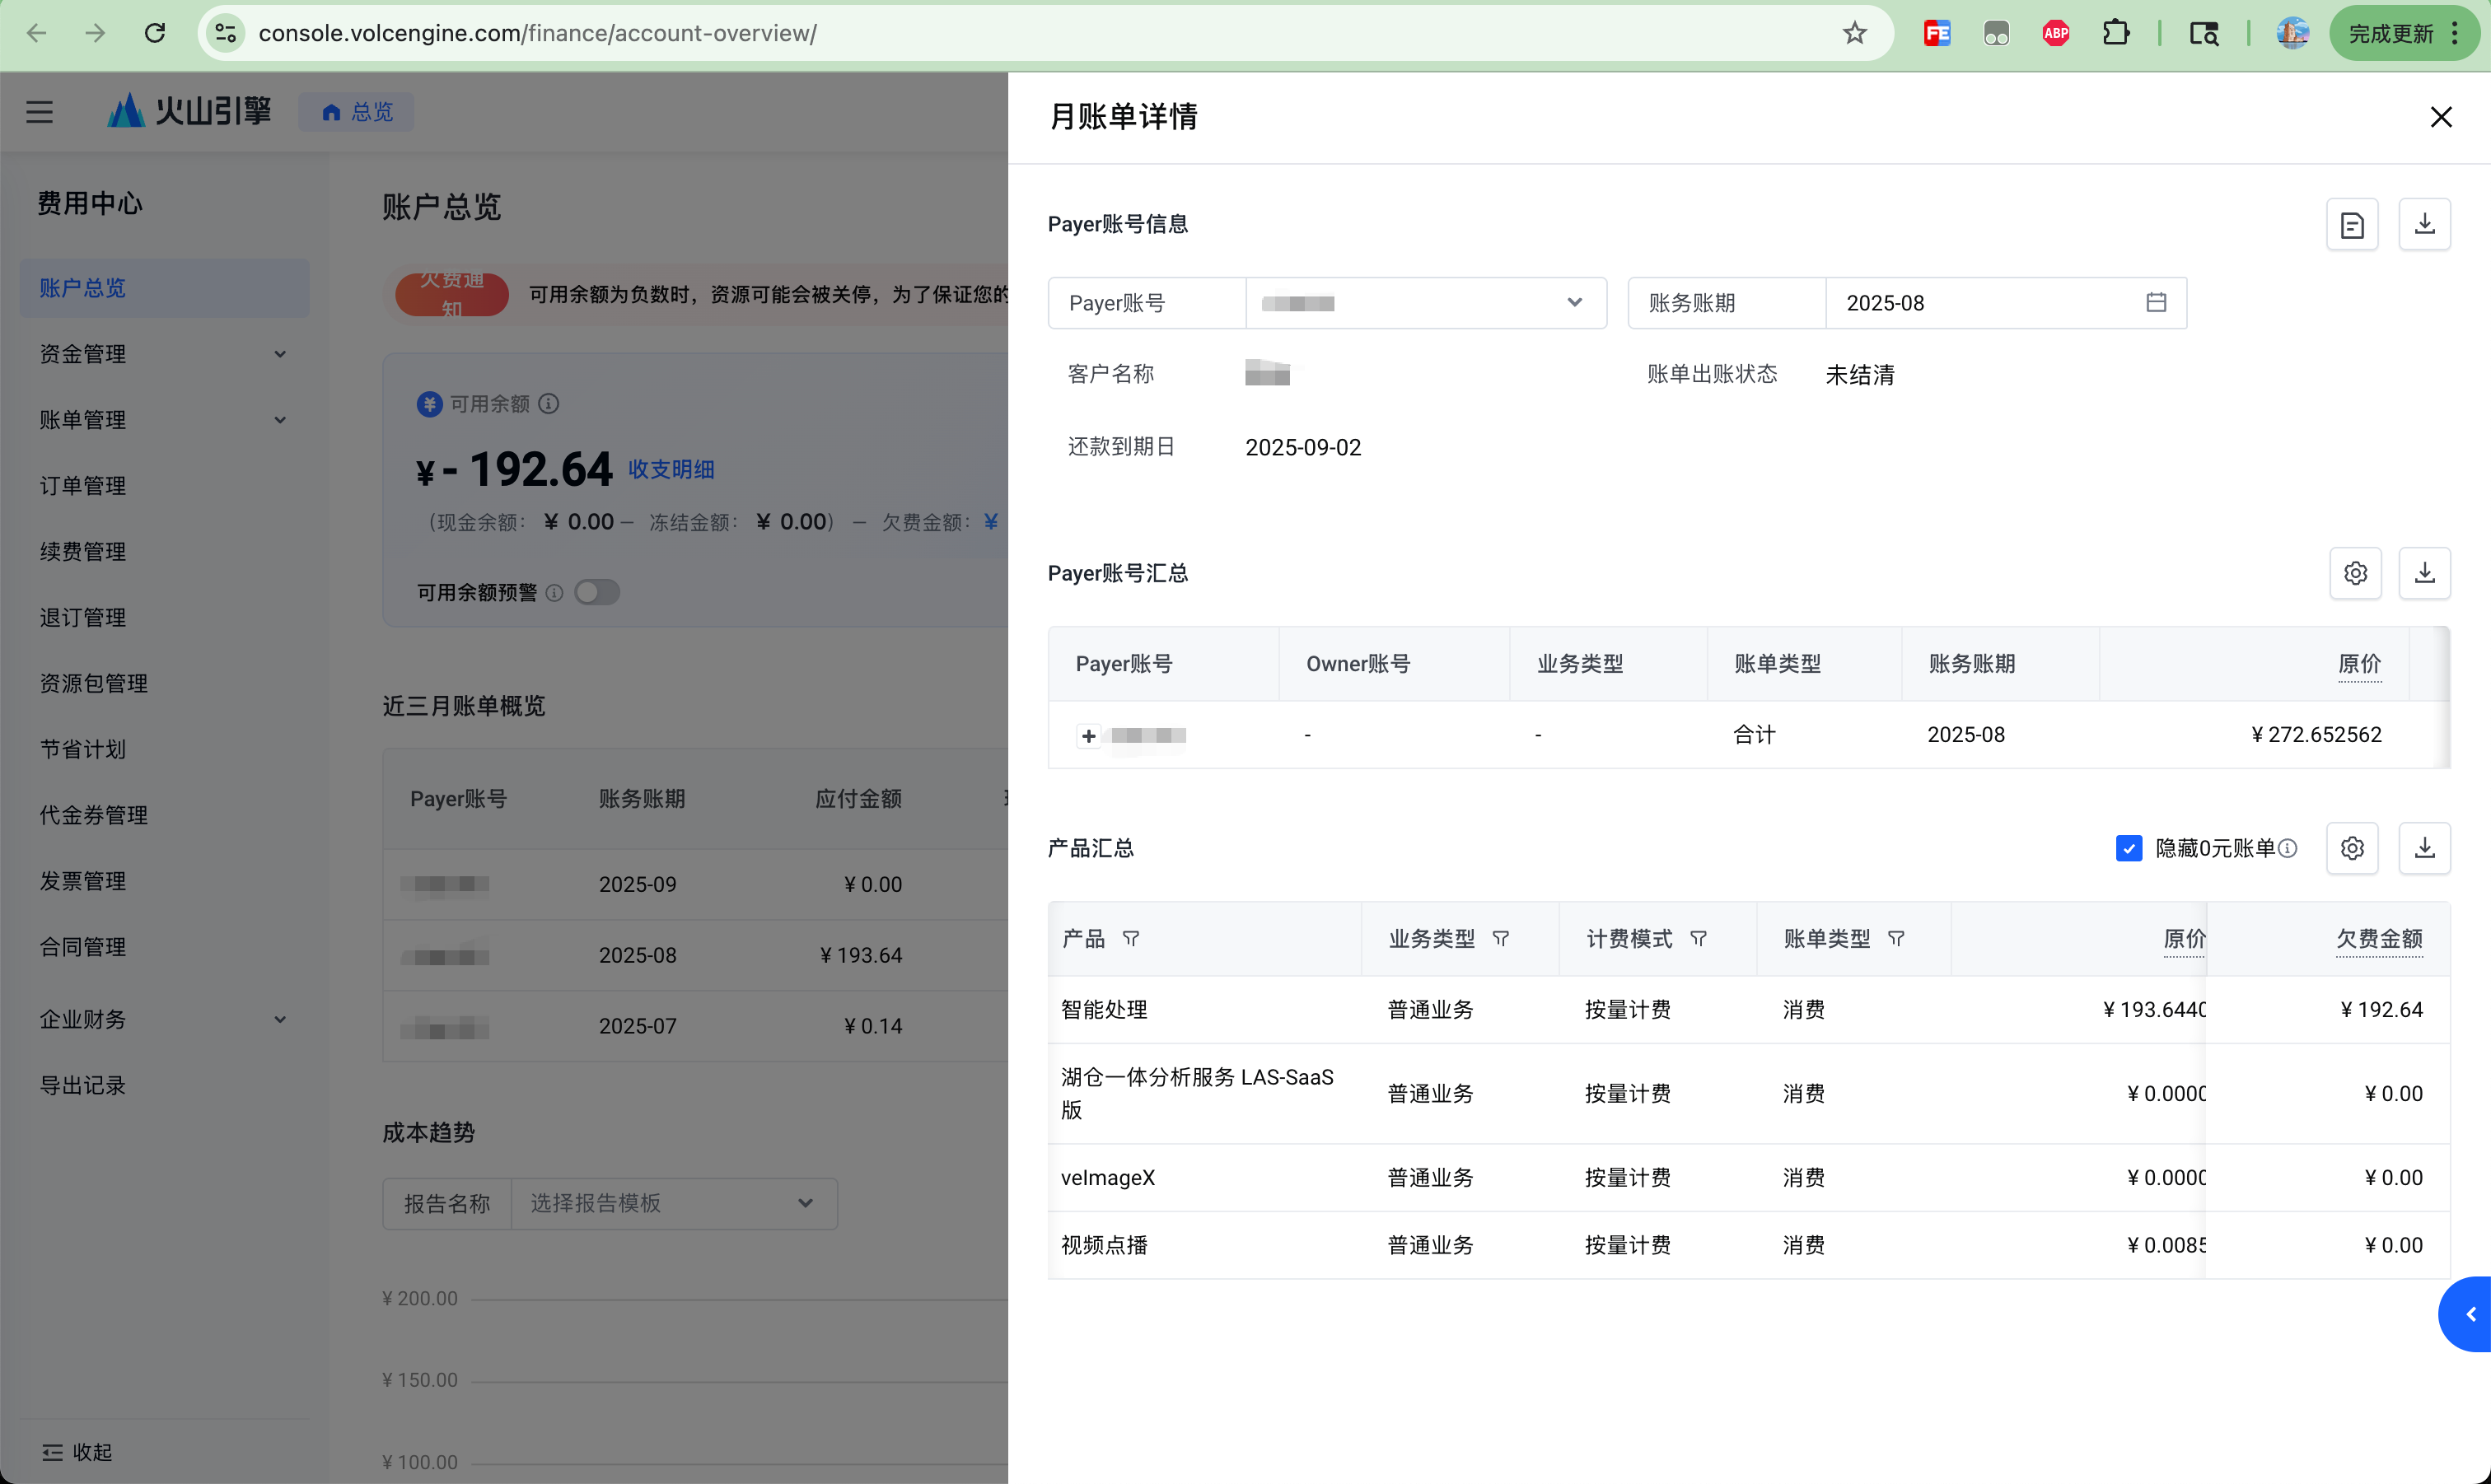Viewport: 2491px width, 1484px height.
Task: Toggle the 可用余额预警 switch
Action: pos(597,592)
